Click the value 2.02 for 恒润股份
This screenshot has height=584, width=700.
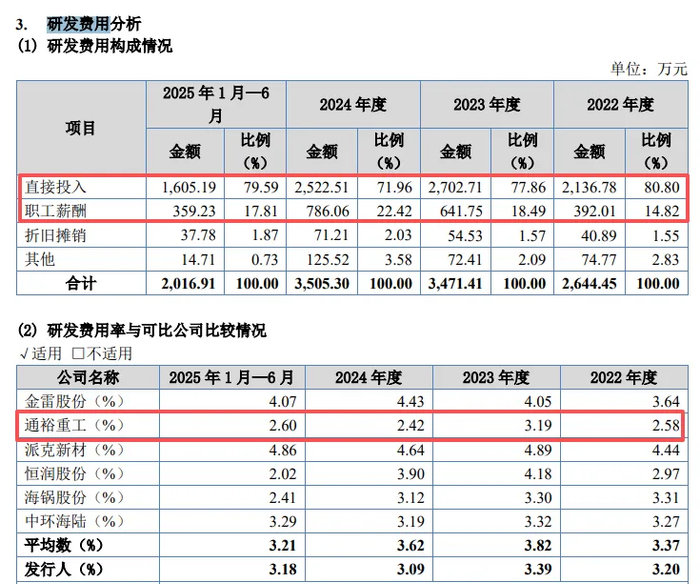tap(283, 474)
